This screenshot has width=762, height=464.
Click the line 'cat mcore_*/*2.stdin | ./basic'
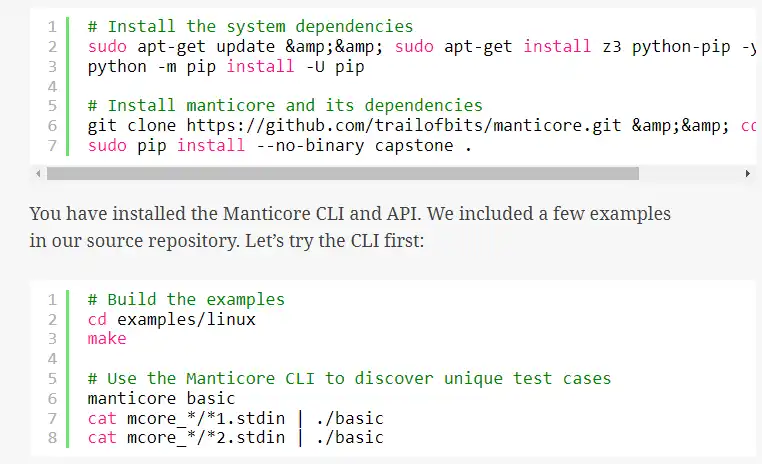click(x=236, y=438)
